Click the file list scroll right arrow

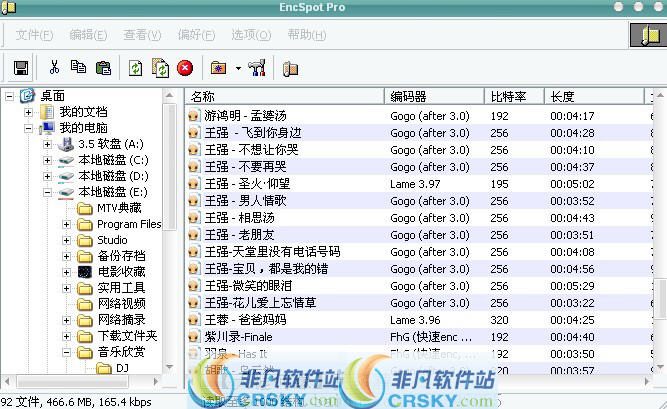point(648,382)
